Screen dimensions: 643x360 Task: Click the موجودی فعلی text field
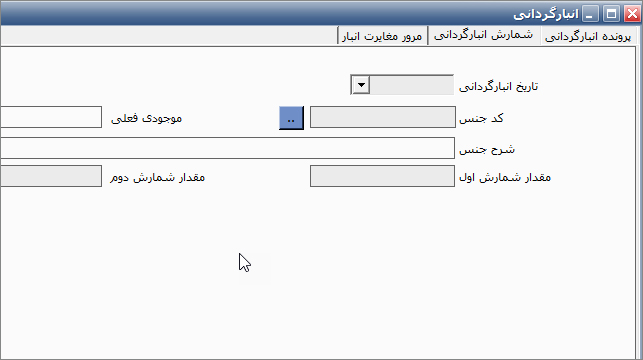click(x=51, y=117)
